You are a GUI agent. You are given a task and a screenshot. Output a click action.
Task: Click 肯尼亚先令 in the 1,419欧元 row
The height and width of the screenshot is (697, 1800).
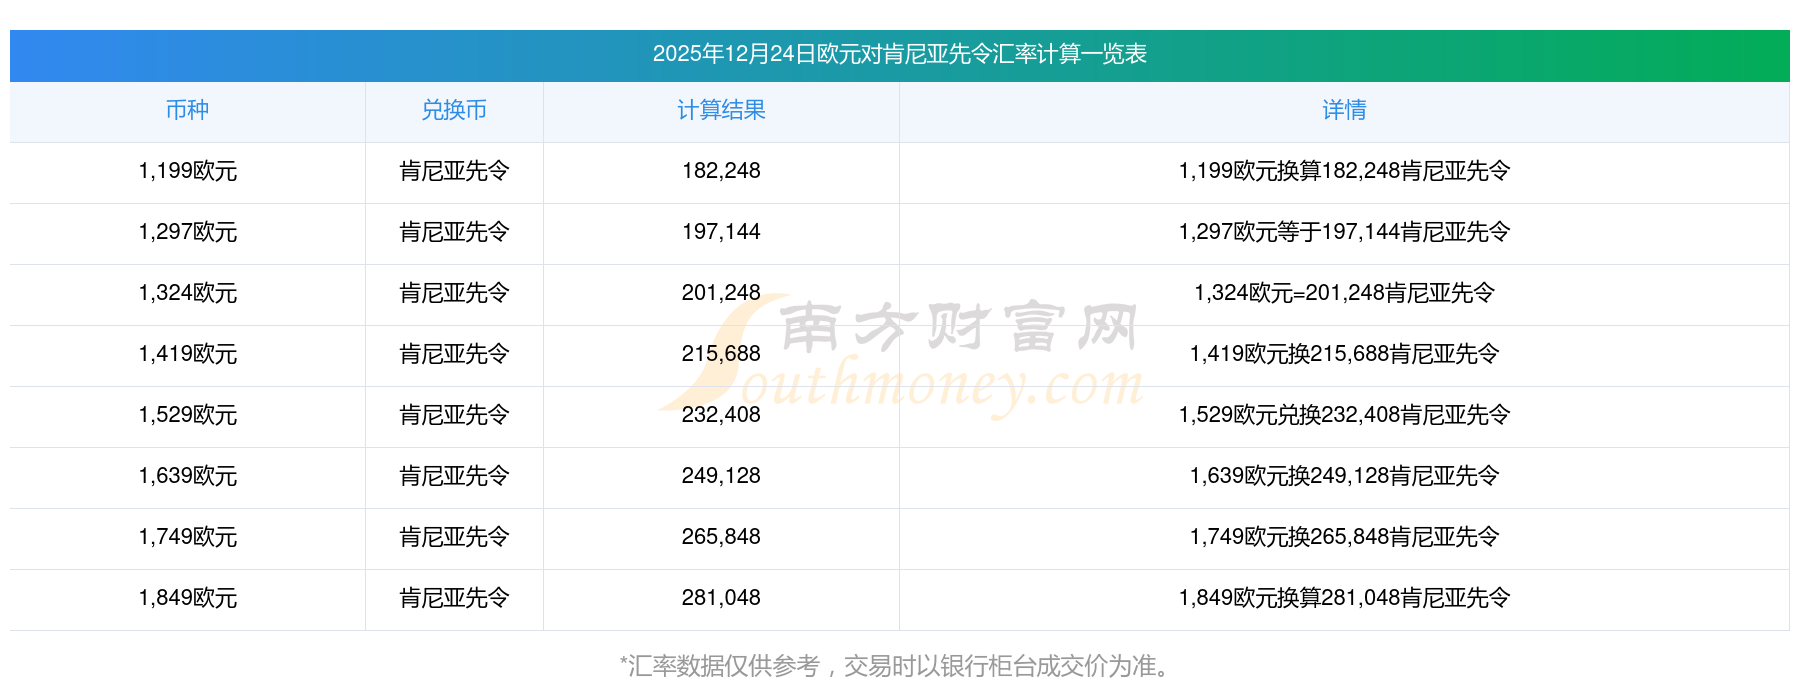(x=454, y=354)
